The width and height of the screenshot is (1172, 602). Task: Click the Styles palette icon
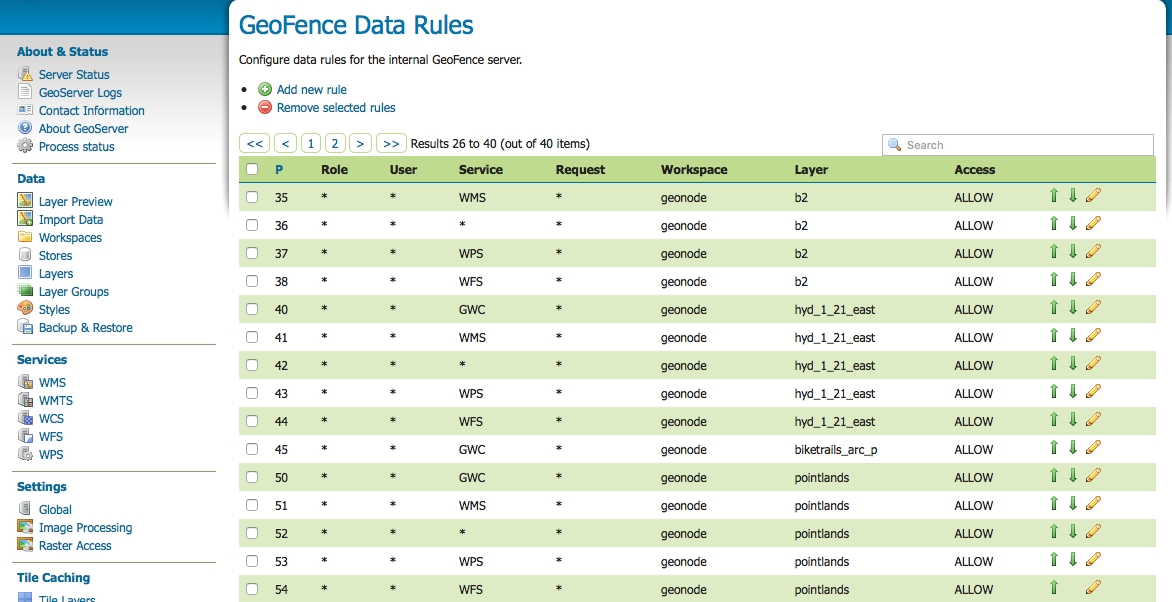click(x=25, y=309)
